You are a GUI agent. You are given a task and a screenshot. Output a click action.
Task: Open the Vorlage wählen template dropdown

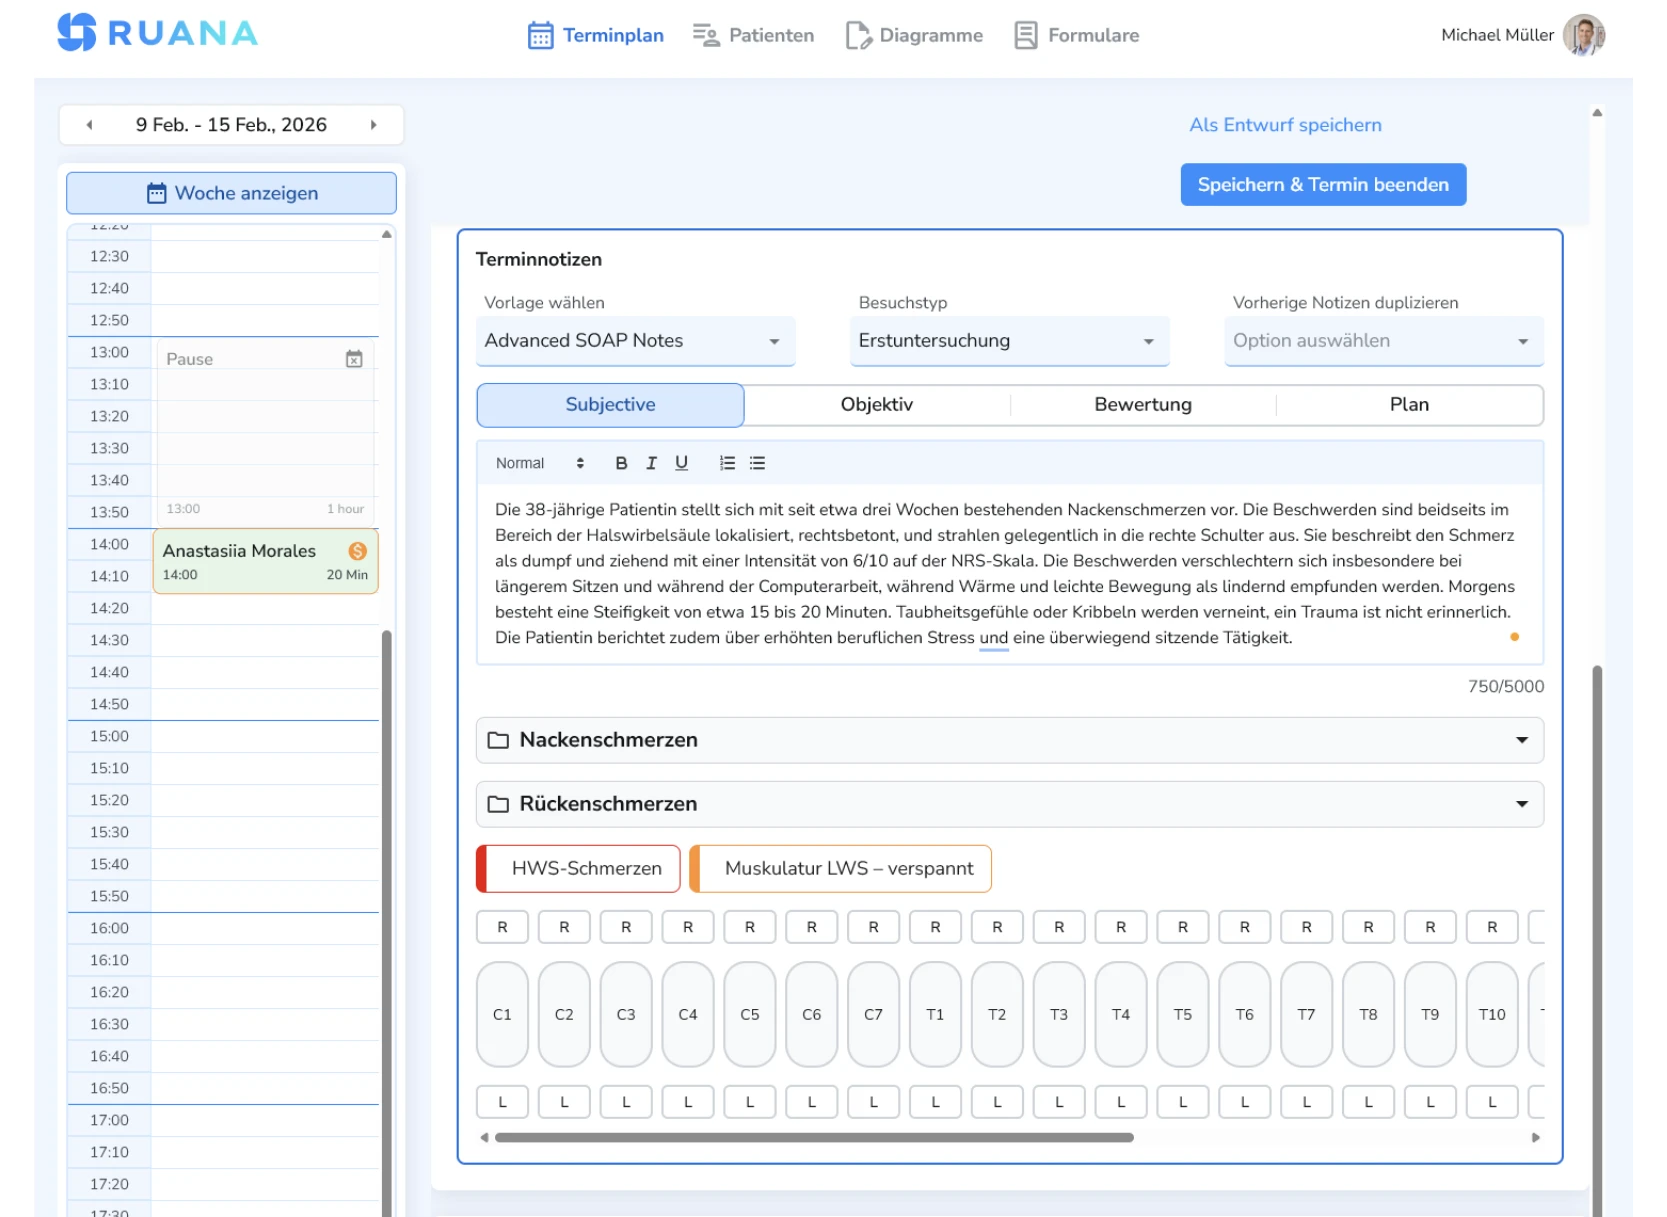(x=635, y=341)
